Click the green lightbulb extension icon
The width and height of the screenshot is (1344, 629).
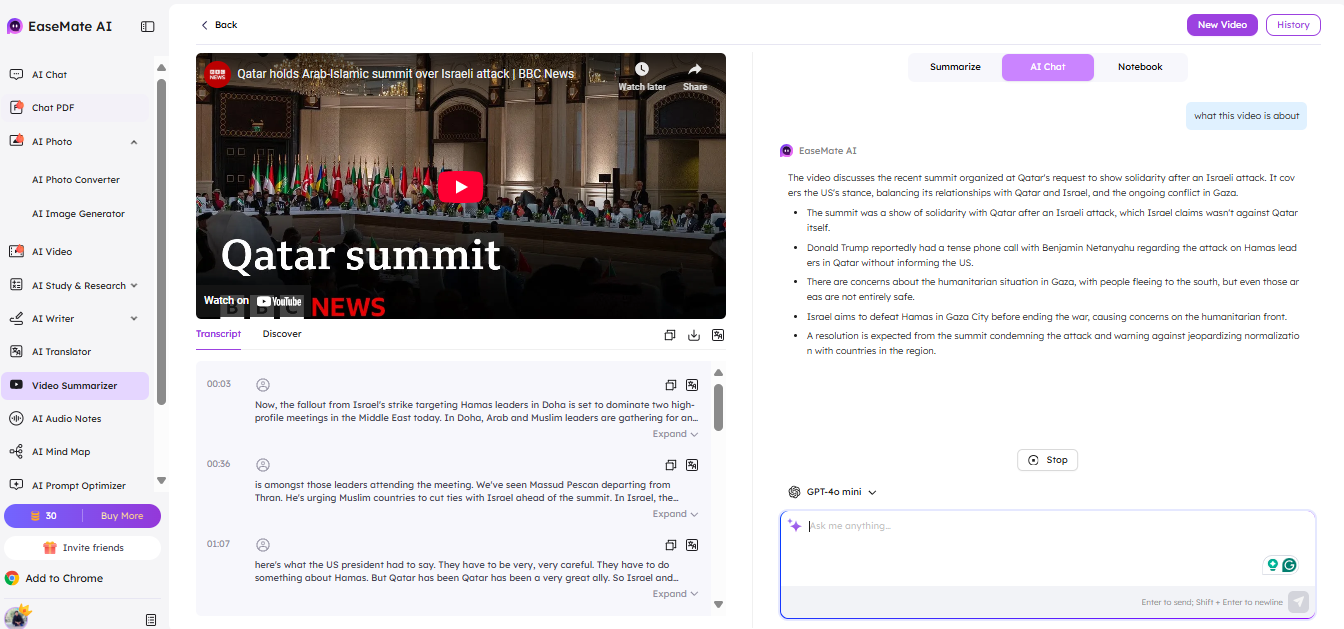click(1273, 565)
